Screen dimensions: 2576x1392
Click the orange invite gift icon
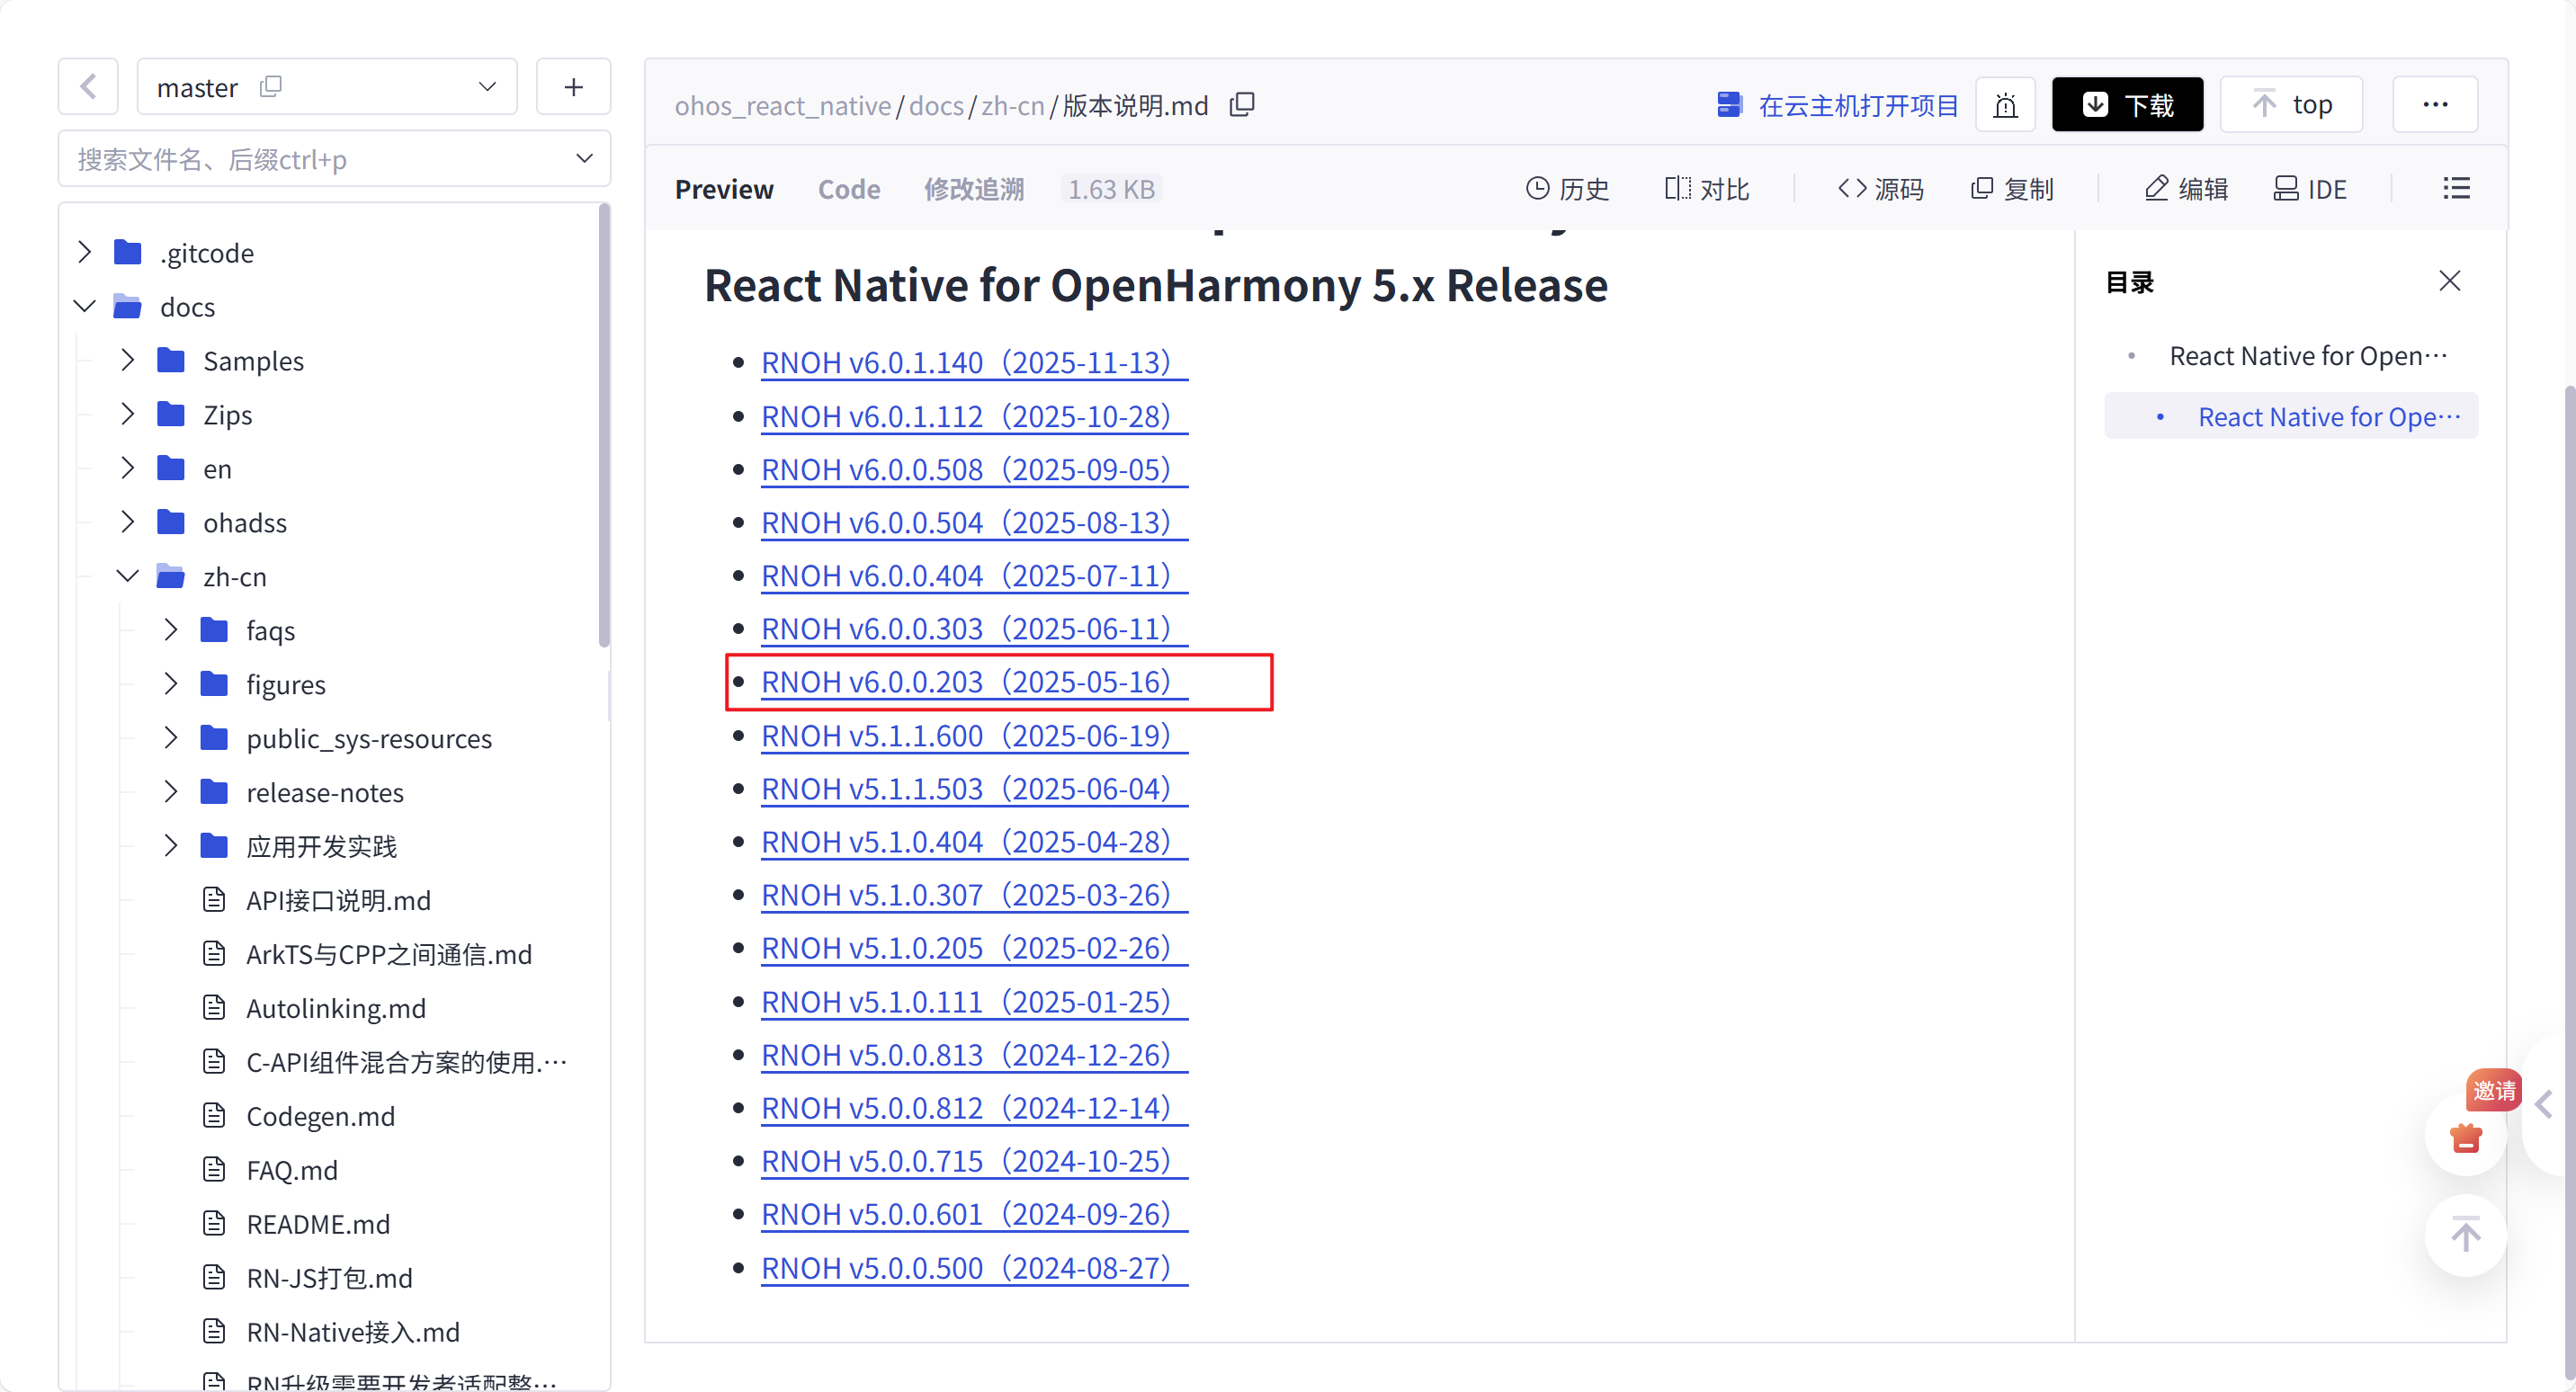[x=2466, y=1137]
